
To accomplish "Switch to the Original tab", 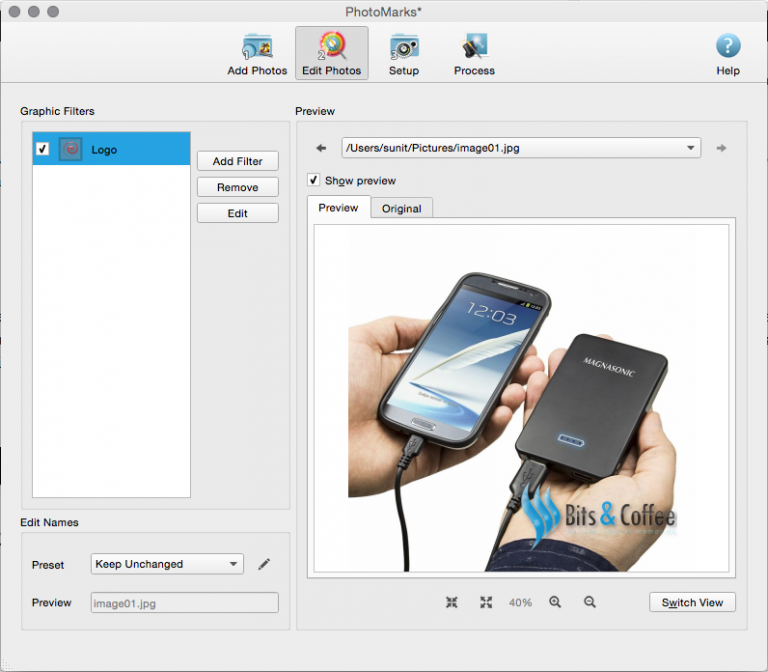I will pyautogui.click(x=402, y=208).
